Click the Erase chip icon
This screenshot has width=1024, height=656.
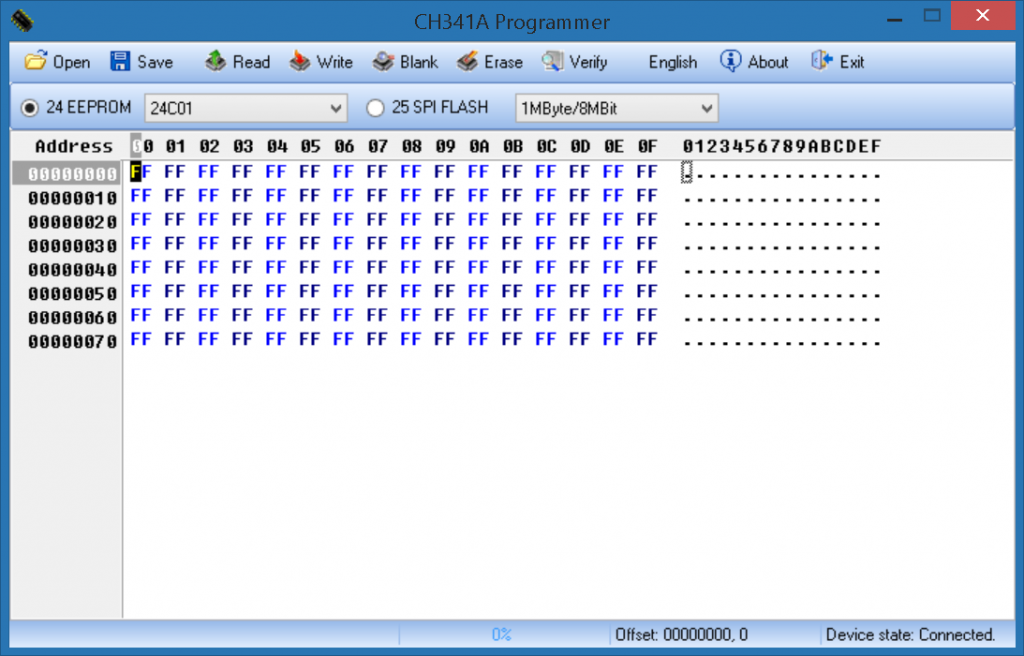click(468, 61)
